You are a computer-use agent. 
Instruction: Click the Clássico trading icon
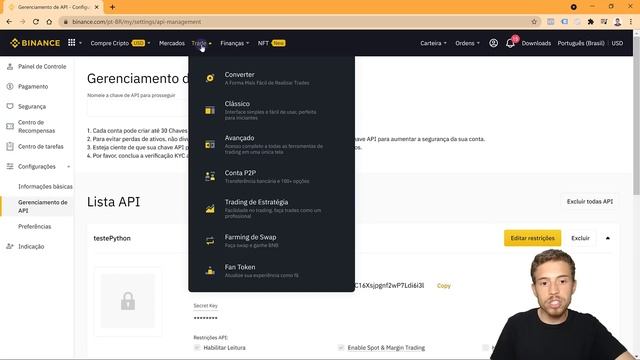(210, 110)
